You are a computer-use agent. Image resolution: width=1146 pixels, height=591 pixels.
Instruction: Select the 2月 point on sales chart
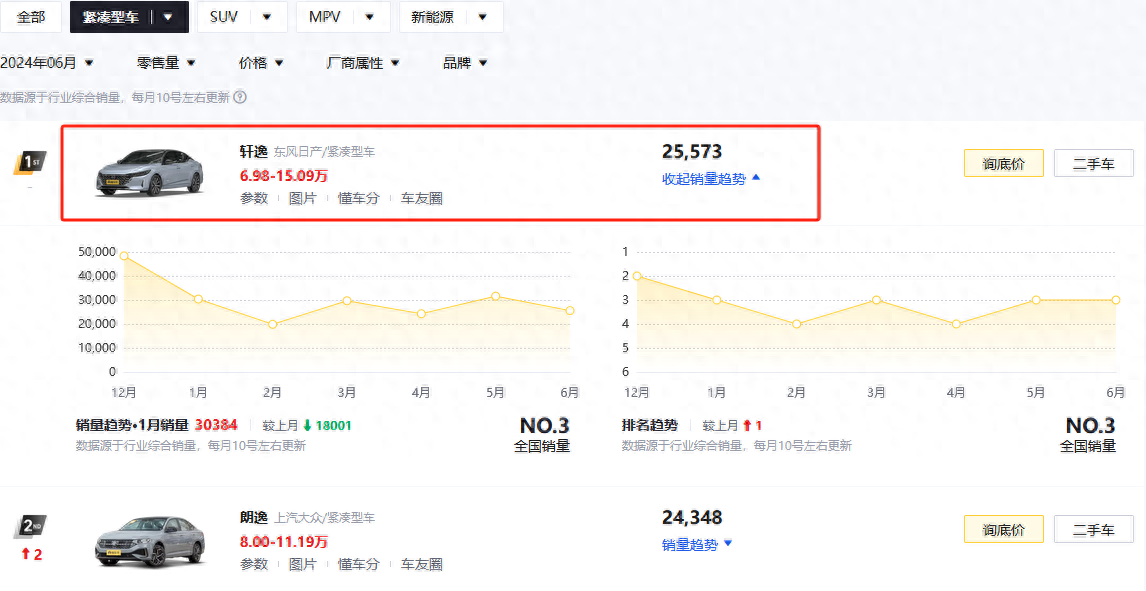273,324
